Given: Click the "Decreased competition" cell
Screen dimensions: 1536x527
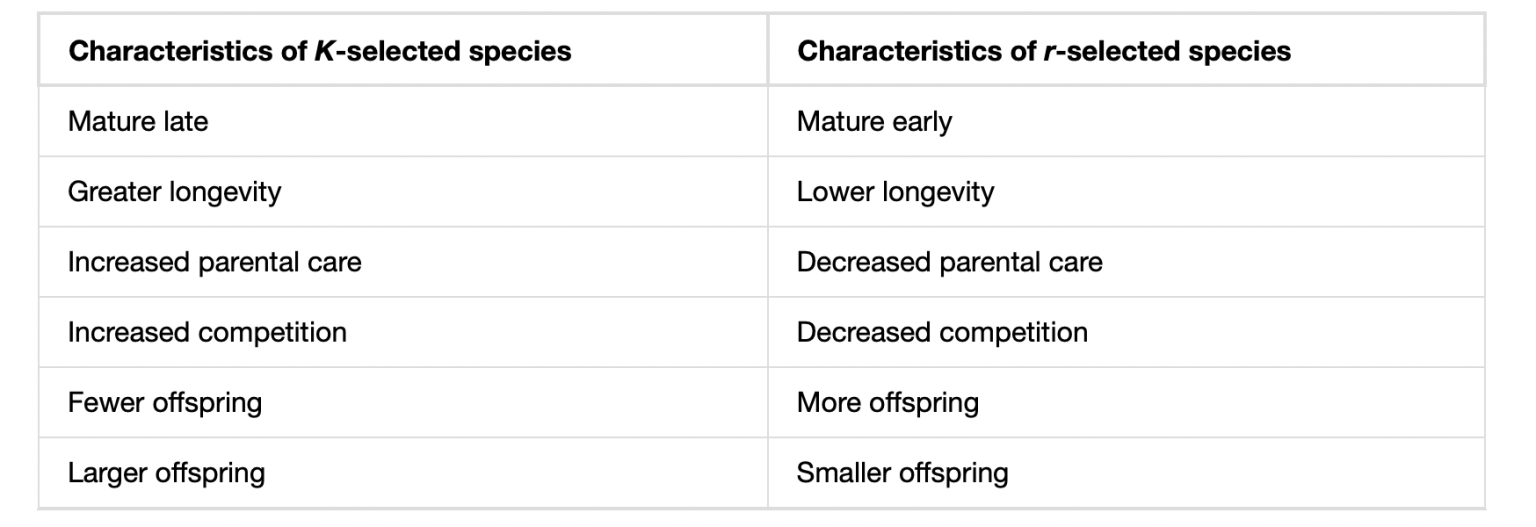Looking at the screenshot, I should point(942,332).
